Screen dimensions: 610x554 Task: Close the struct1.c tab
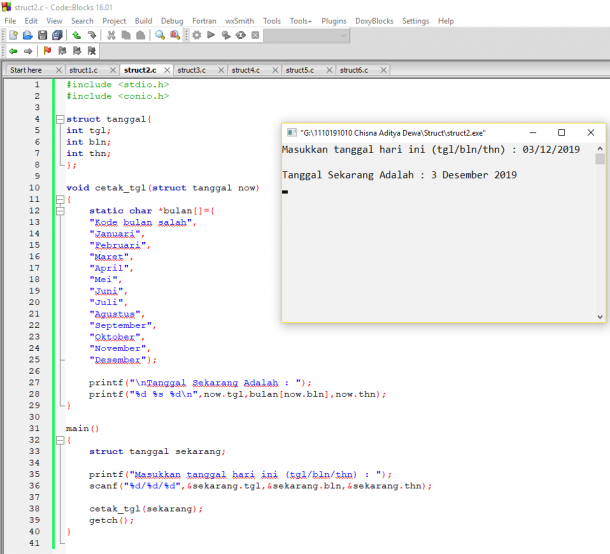point(113,70)
